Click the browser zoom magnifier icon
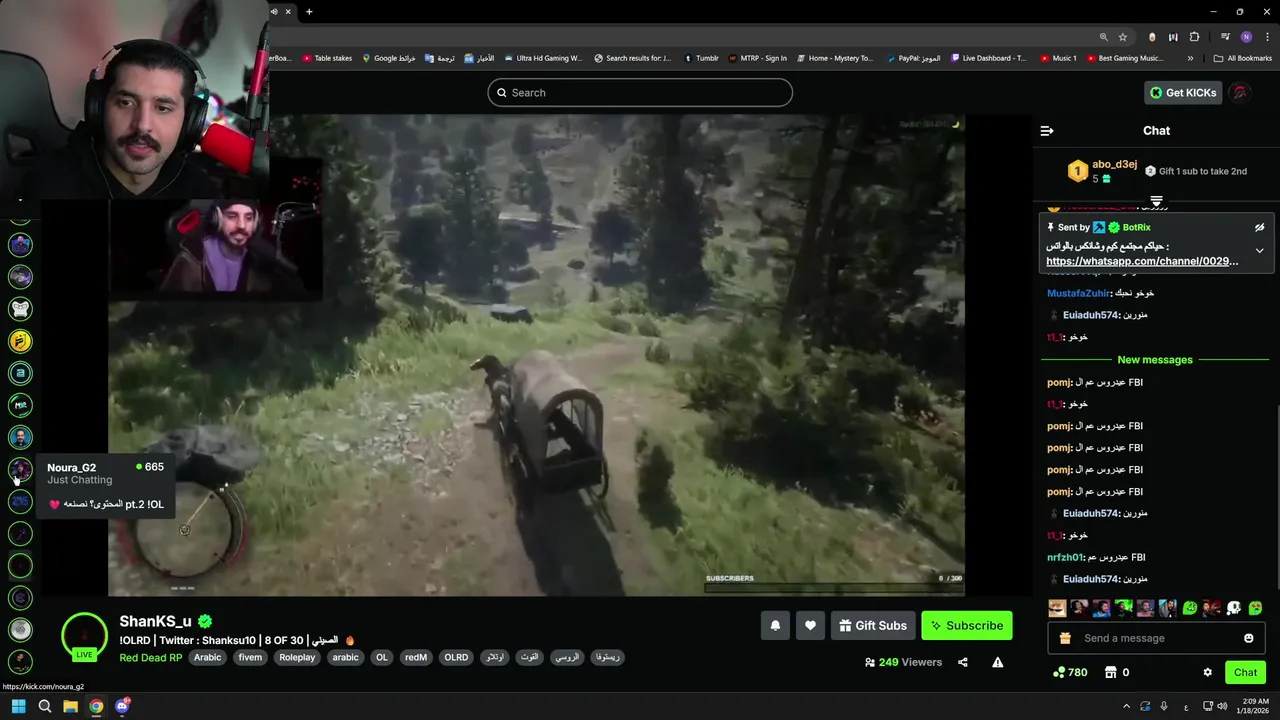This screenshot has width=1280, height=720. (1104, 37)
